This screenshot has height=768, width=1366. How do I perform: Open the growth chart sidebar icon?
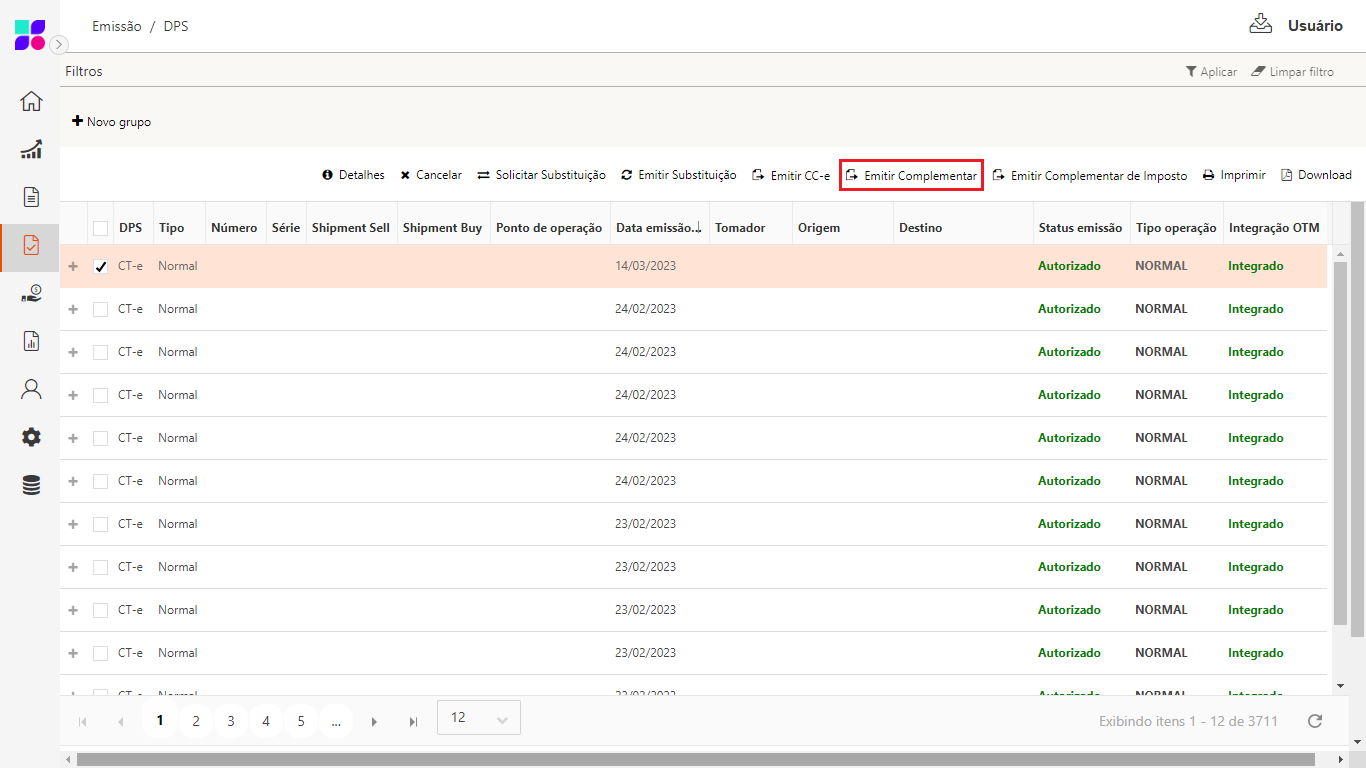(x=31, y=149)
